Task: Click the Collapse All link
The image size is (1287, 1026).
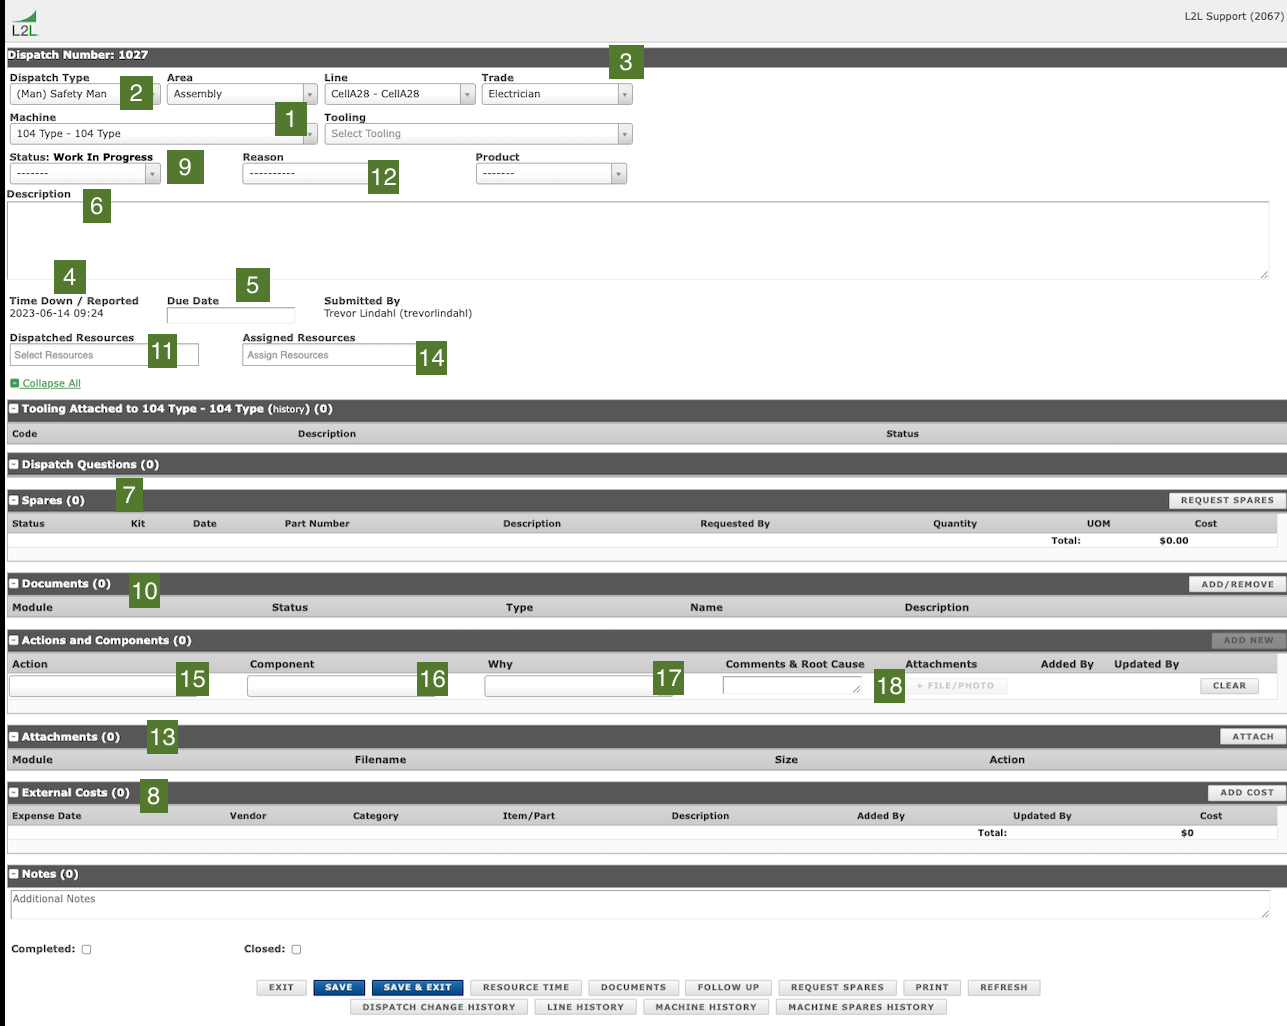Action: tap(50, 383)
